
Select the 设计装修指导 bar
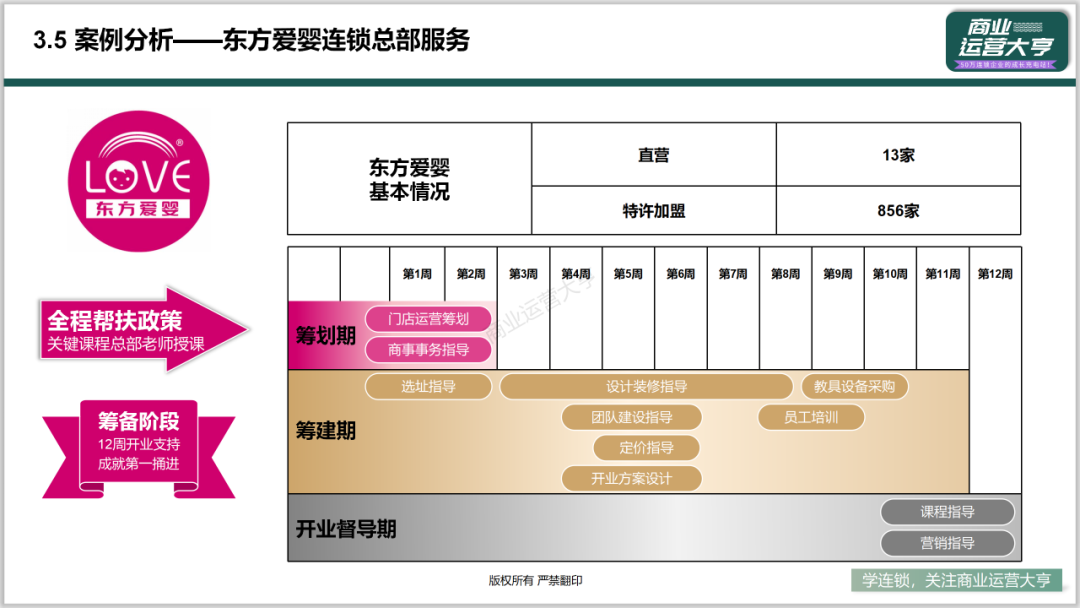646,386
